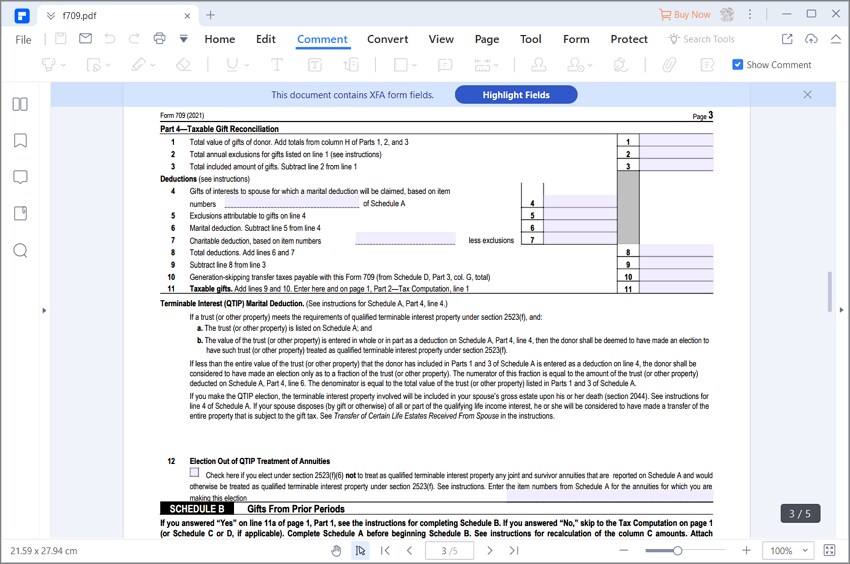Open the comments panel in sidebar
The image size is (850, 564).
20,177
